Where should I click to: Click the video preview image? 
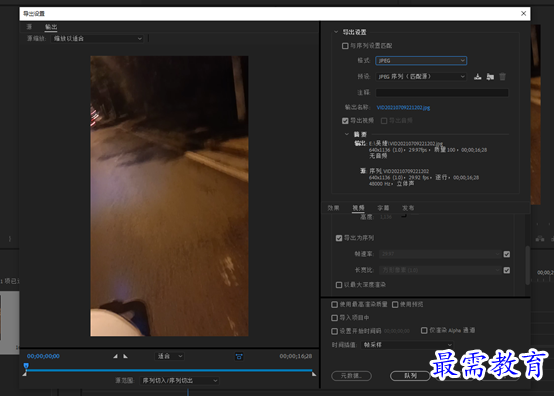pos(169,196)
